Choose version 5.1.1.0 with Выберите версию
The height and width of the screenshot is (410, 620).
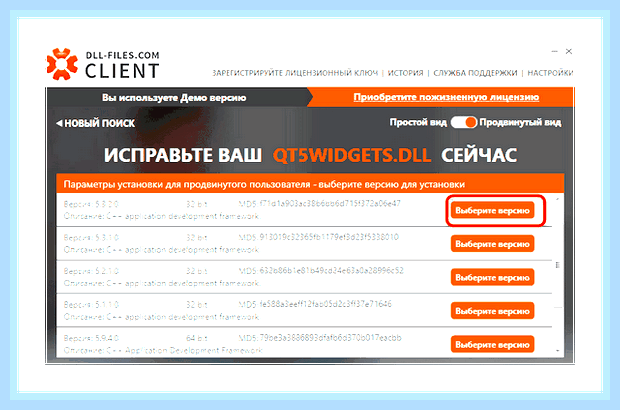492,311
